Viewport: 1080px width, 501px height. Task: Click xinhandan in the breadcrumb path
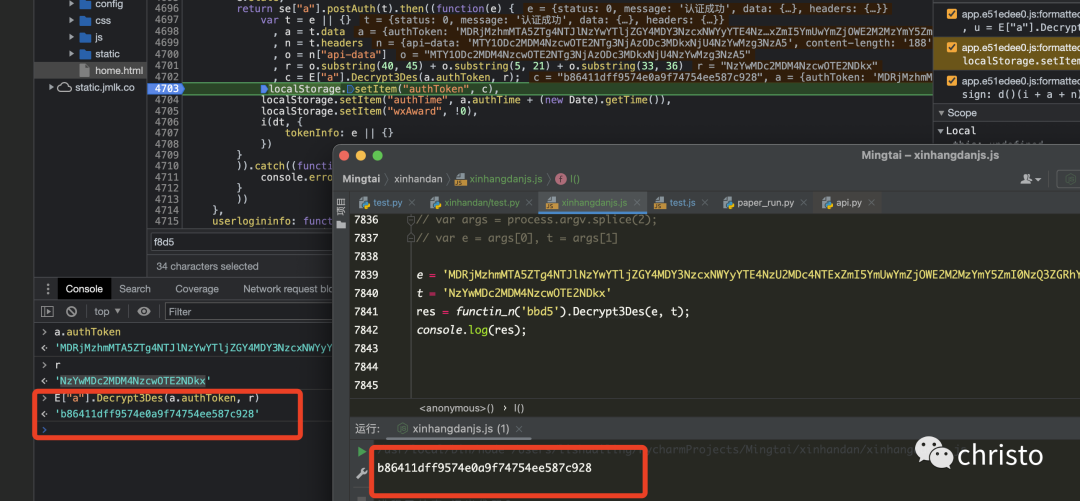(416, 179)
